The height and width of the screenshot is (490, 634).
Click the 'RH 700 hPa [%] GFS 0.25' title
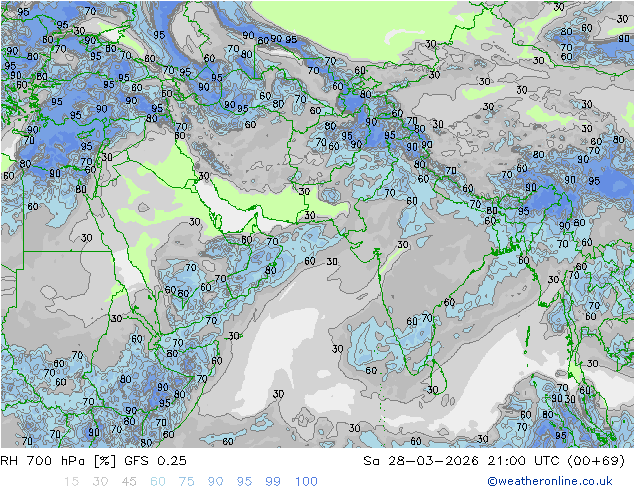click(93, 460)
